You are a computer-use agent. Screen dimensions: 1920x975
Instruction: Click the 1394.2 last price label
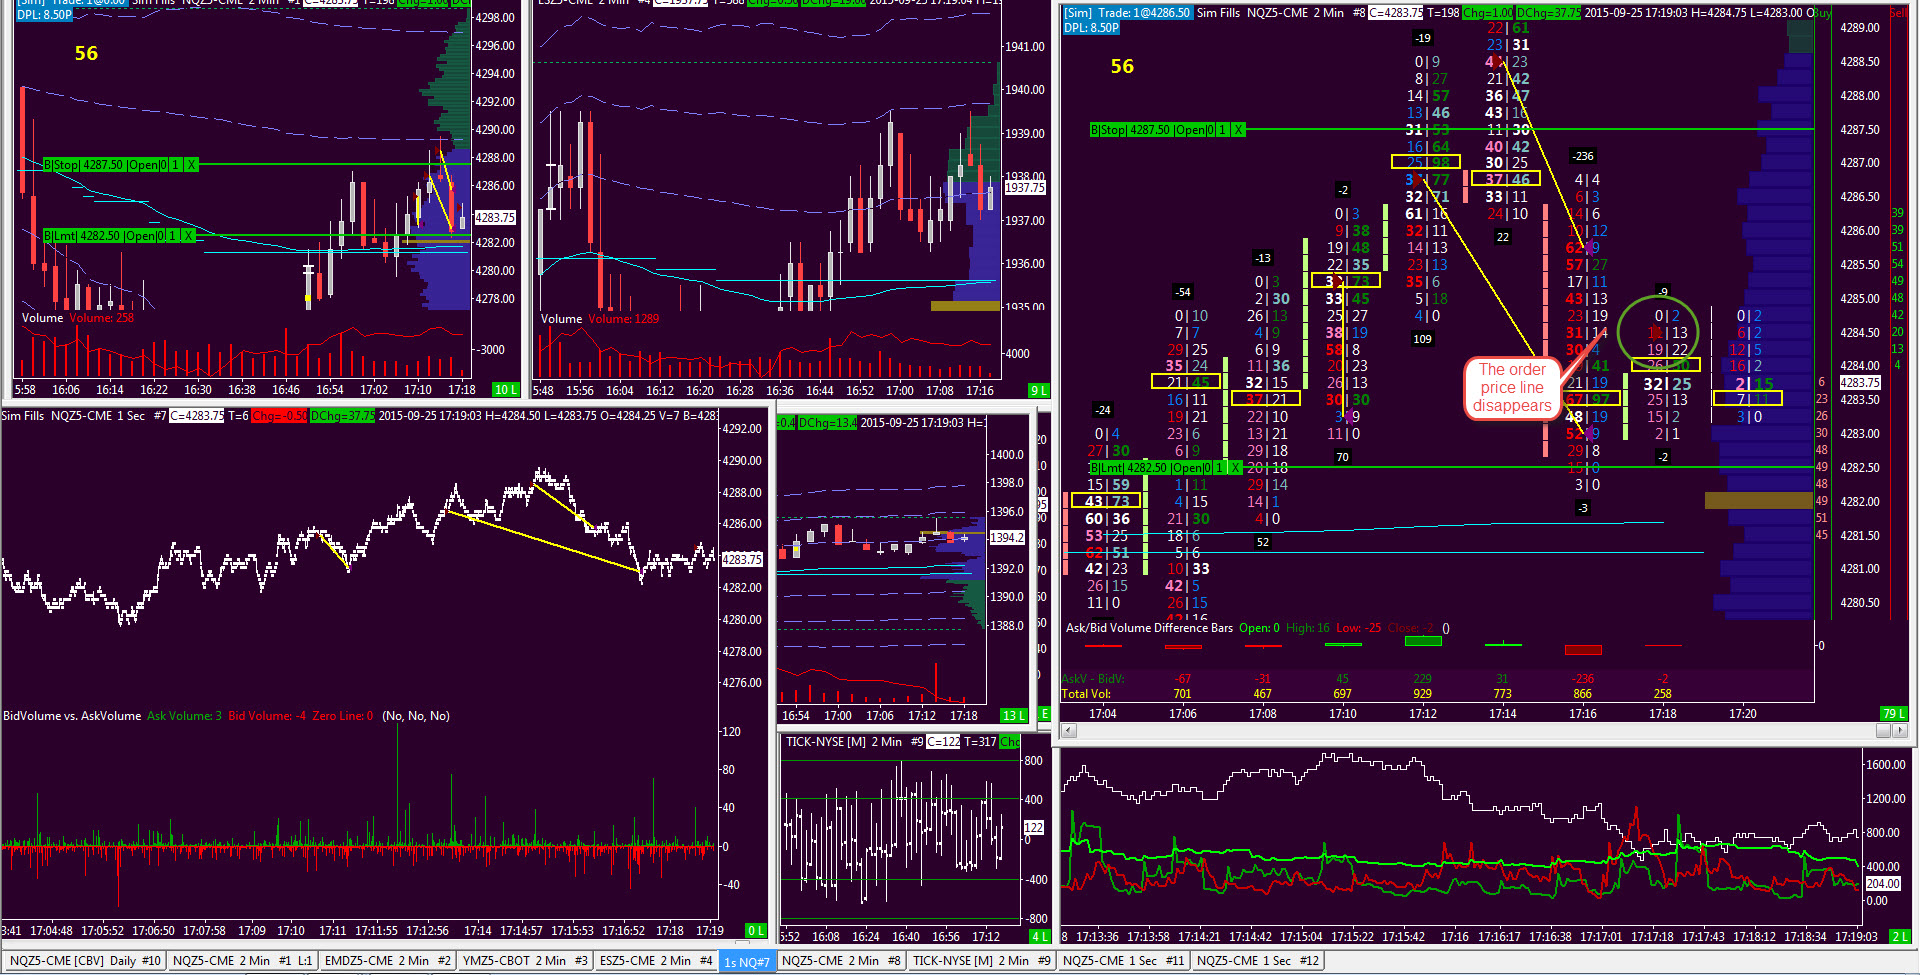(1007, 538)
